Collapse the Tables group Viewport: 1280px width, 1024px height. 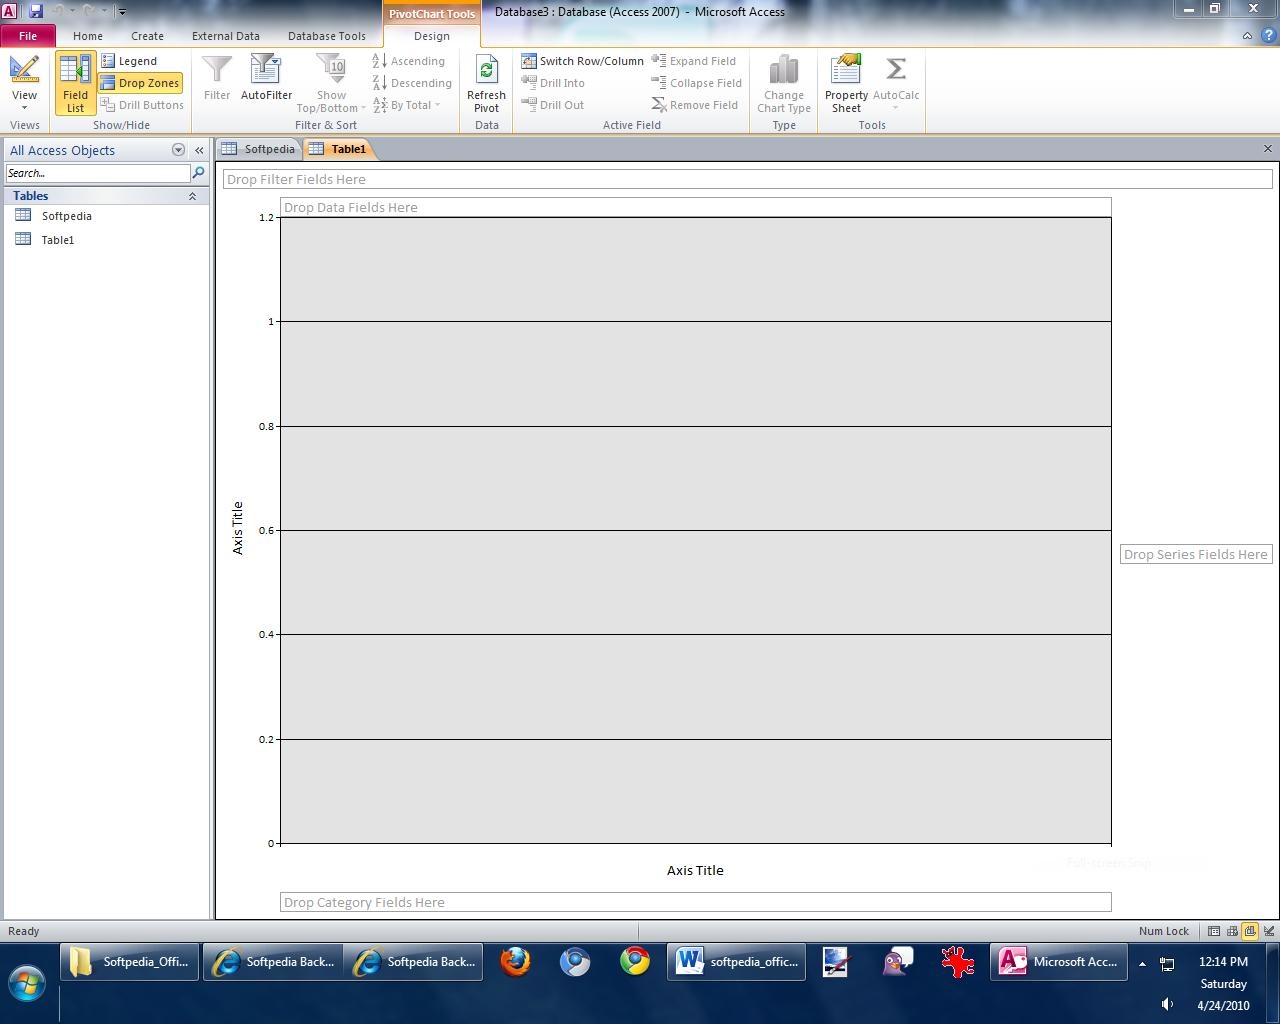pyautogui.click(x=192, y=196)
